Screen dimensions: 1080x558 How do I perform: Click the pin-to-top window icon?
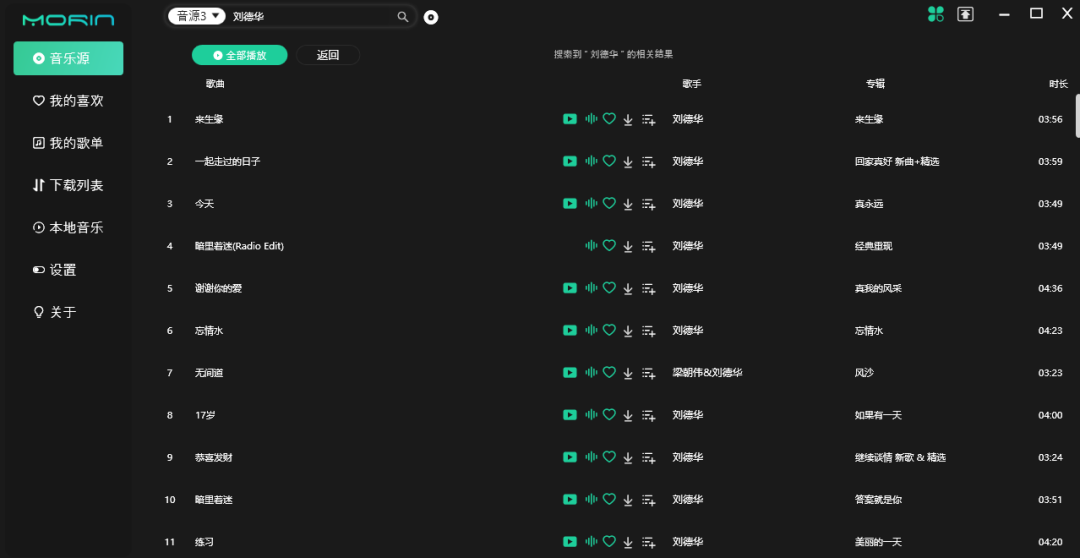[x=965, y=14]
